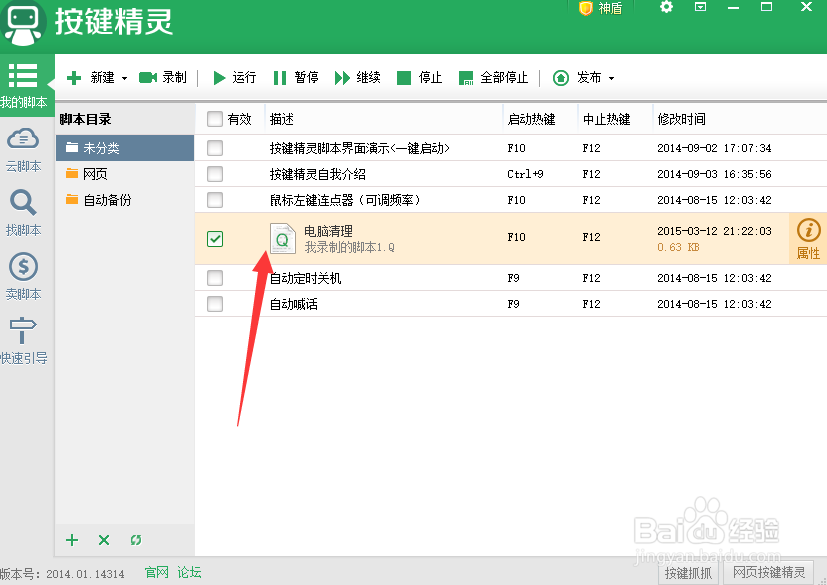The height and width of the screenshot is (585, 827).
Task: Click 全部停止 to stop all scripts
Action: pyautogui.click(x=493, y=78)
